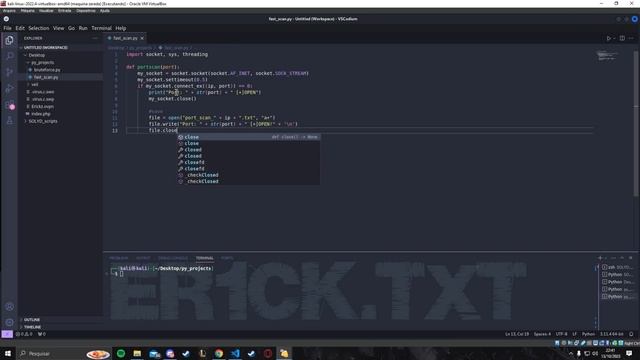
Task: Open the Terminal menu
Action: pyautogui.click(x=101, y=28)
